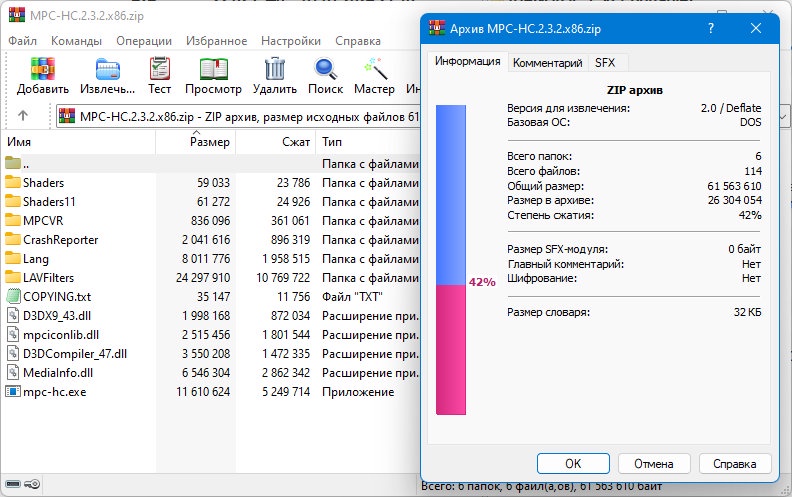Click the Удалить (Delete) trash icon

click(x=275, y=69)
